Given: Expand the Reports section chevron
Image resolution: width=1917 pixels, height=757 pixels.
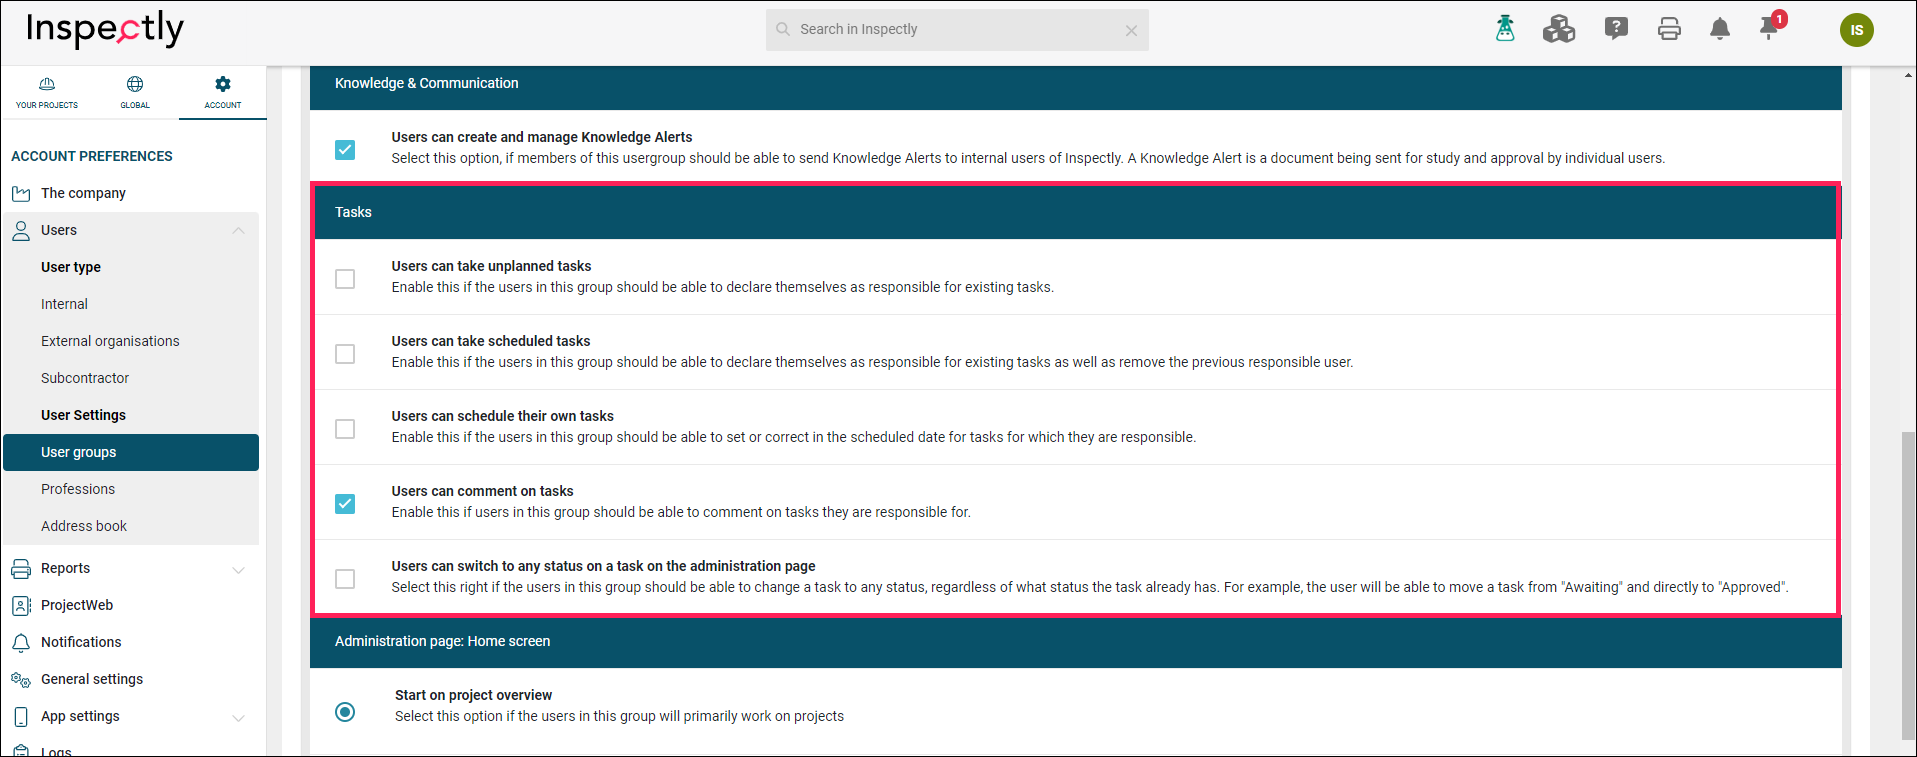Looking at the screenshot, I should click(x=238, y=569).
